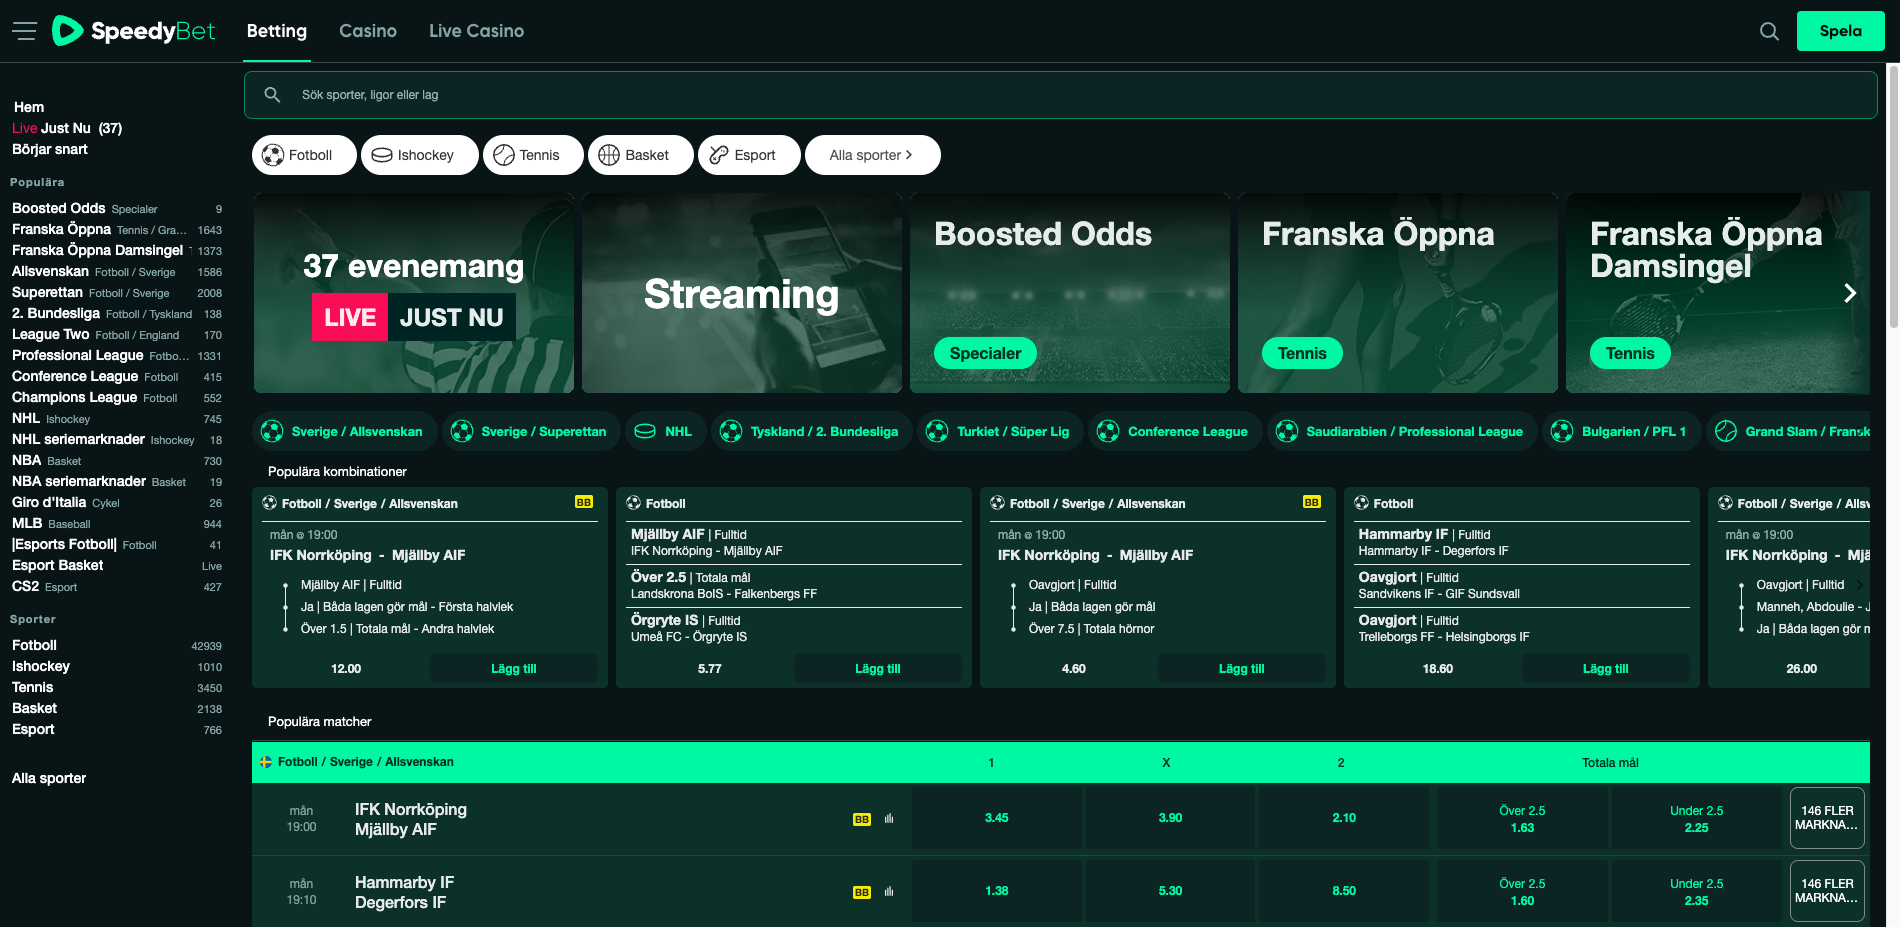The image size is (1900, 927).
Task: Focus the sports search field
Action: [x=1060, y=95]
